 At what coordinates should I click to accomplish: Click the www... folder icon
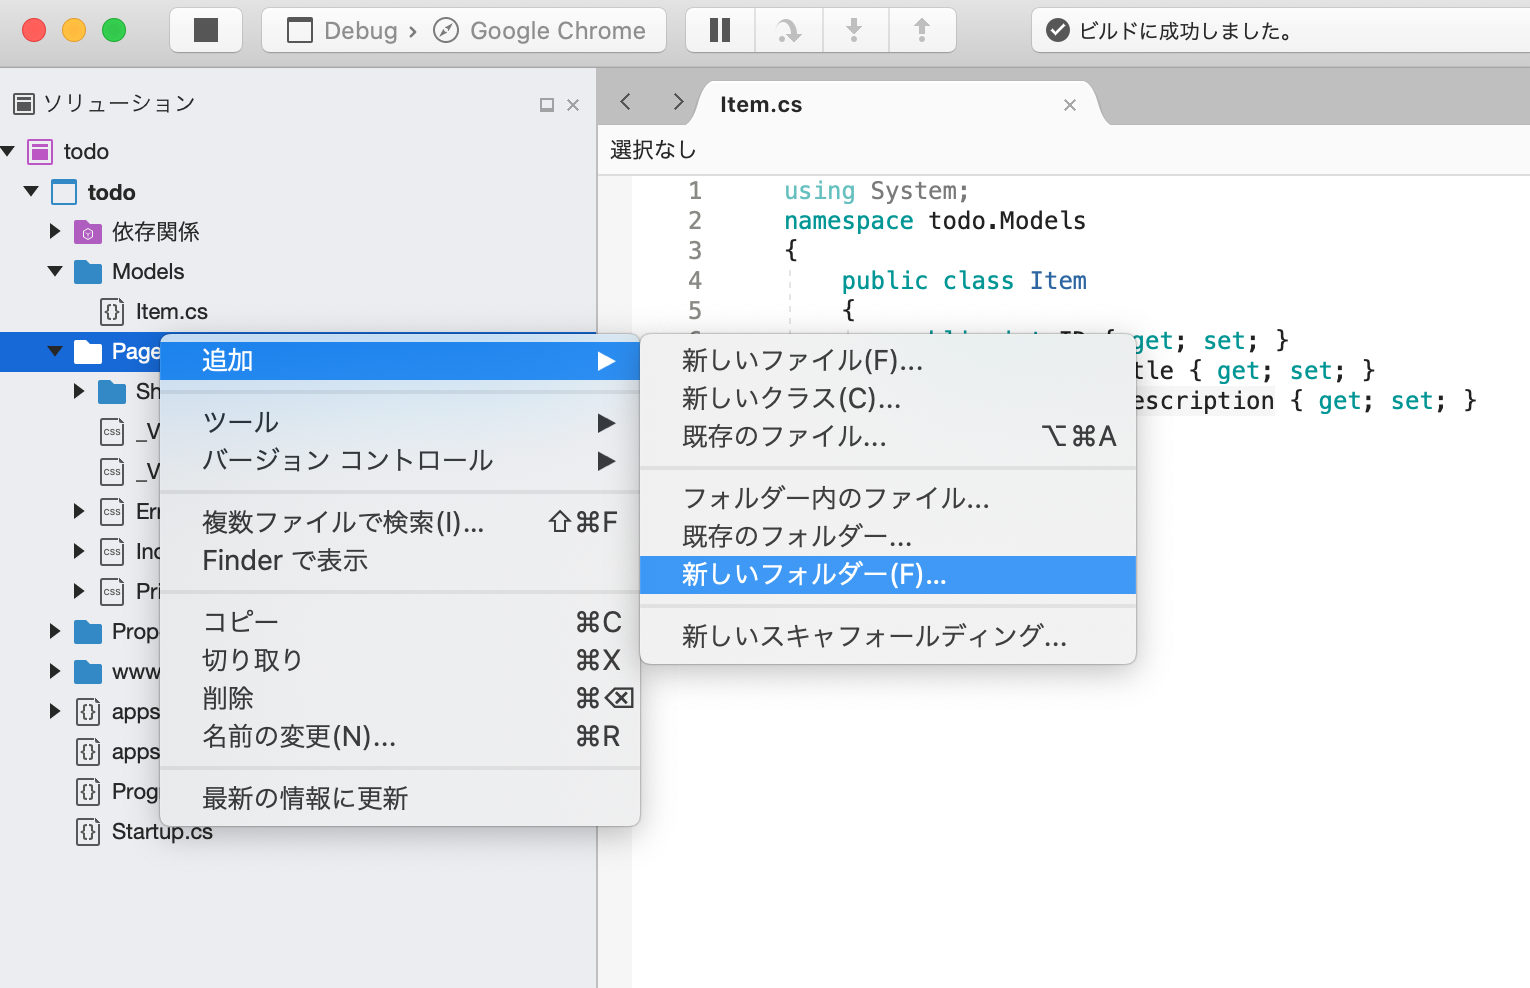(88, 672)
